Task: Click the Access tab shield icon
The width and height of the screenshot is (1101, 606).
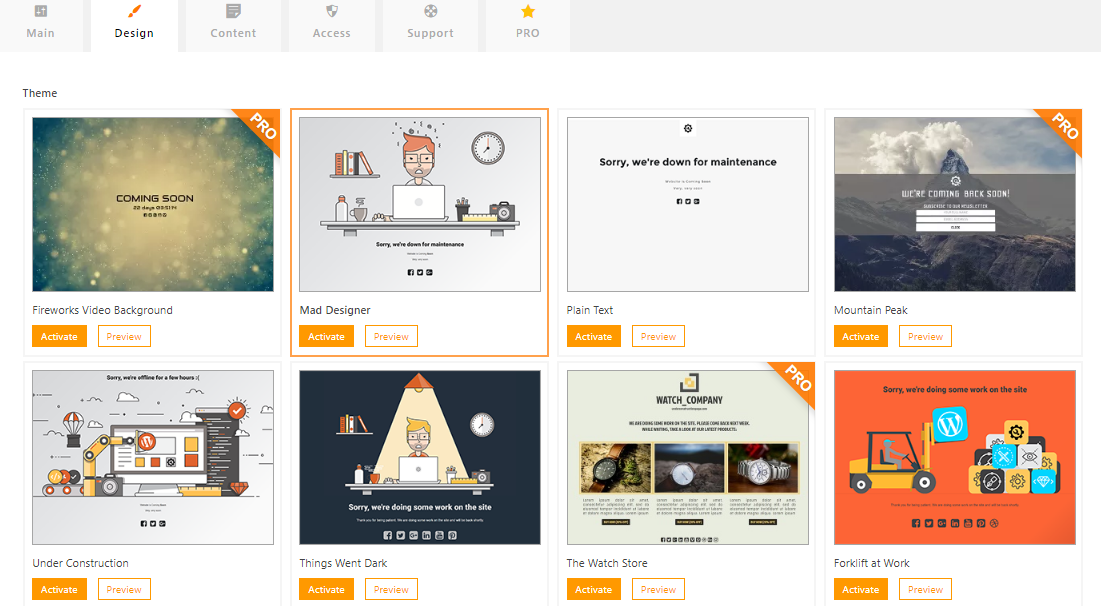Action: (332, 12)
